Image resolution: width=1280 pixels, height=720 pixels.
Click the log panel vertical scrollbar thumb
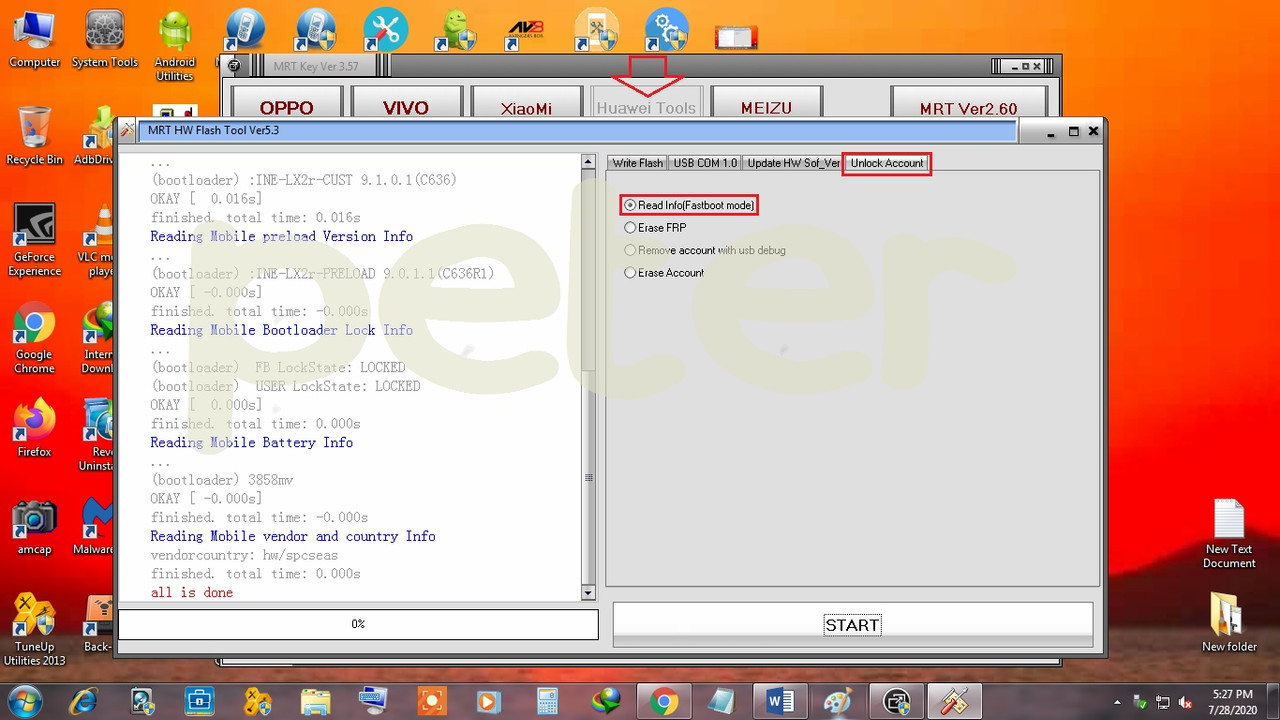pyautogui.click(x=588, y=478)
